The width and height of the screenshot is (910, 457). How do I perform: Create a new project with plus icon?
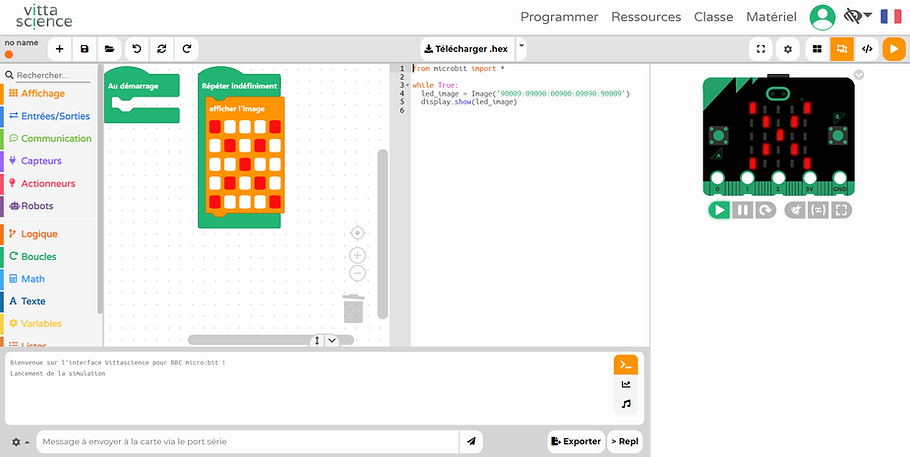[59, 49]
